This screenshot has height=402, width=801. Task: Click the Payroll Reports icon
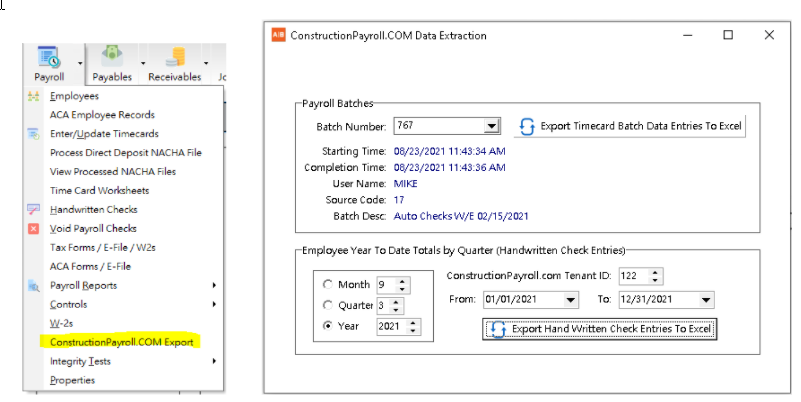33,286
